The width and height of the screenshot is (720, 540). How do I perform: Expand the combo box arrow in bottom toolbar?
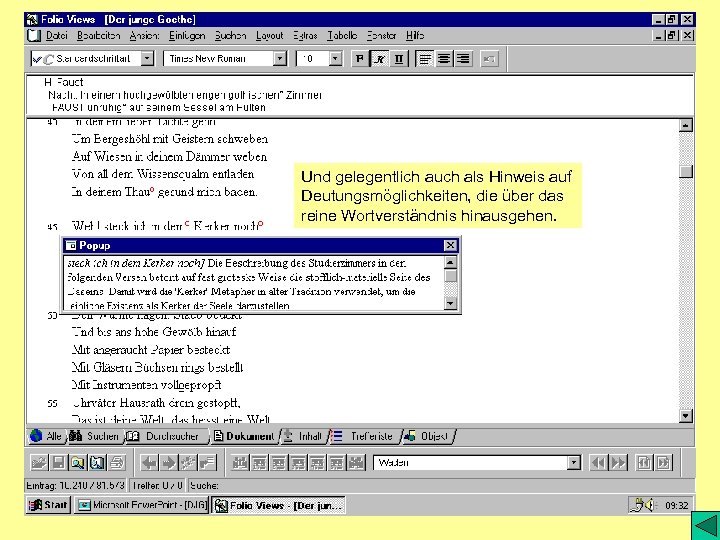[x=574, y=462]
